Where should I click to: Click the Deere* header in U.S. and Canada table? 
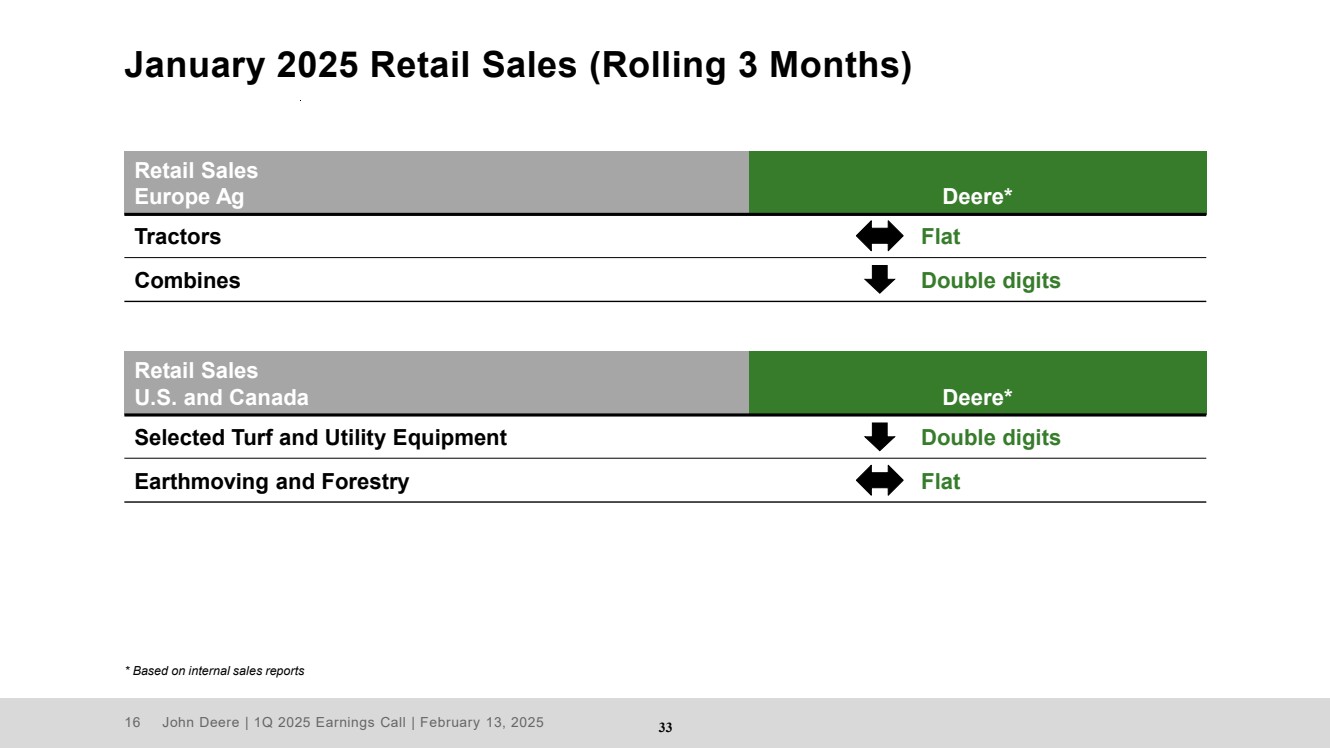[x=977, y=398]
